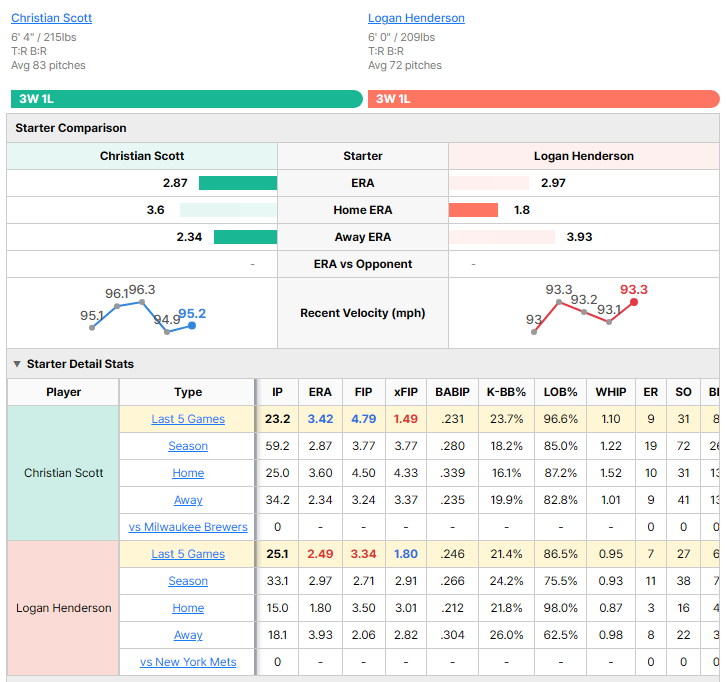Click Henderson's Home LOB% value 98.0%
The height and width of the screenshot is (682, 726).
560,608
